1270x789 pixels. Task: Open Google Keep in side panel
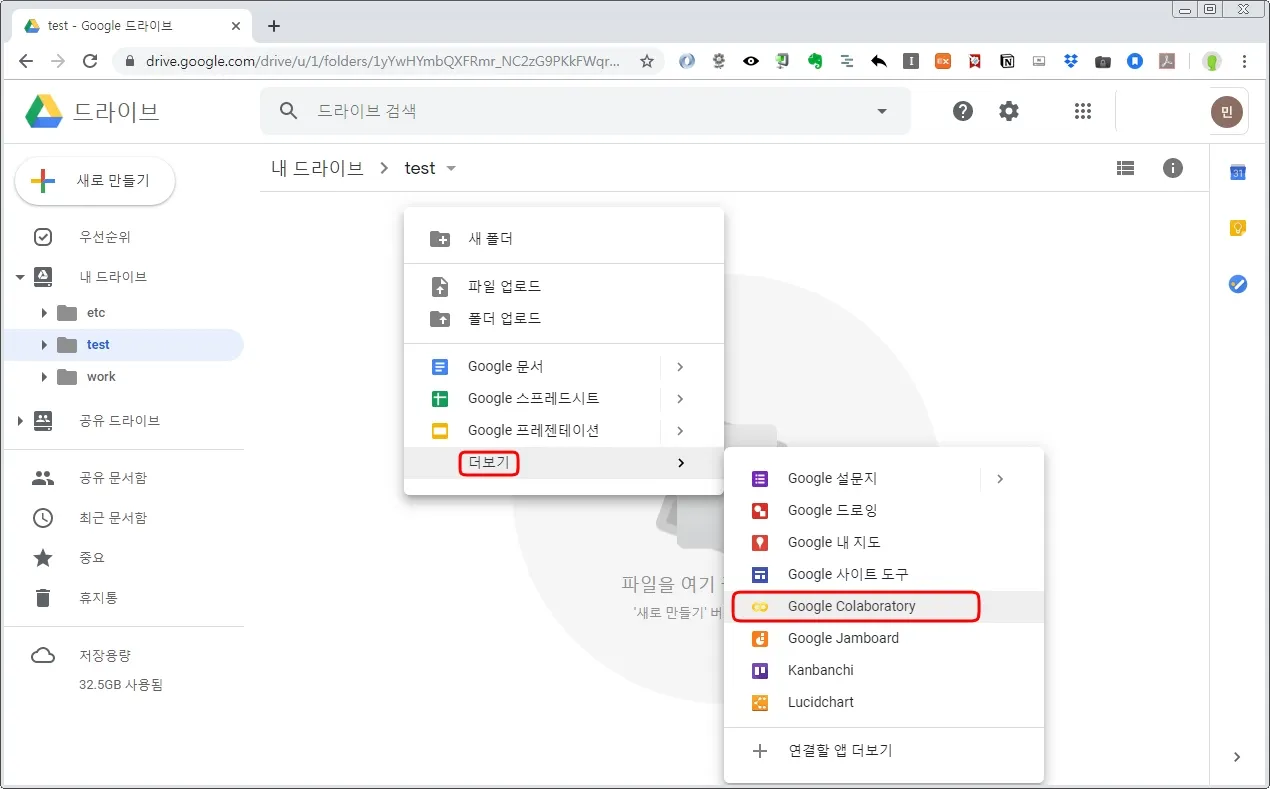1238,229
